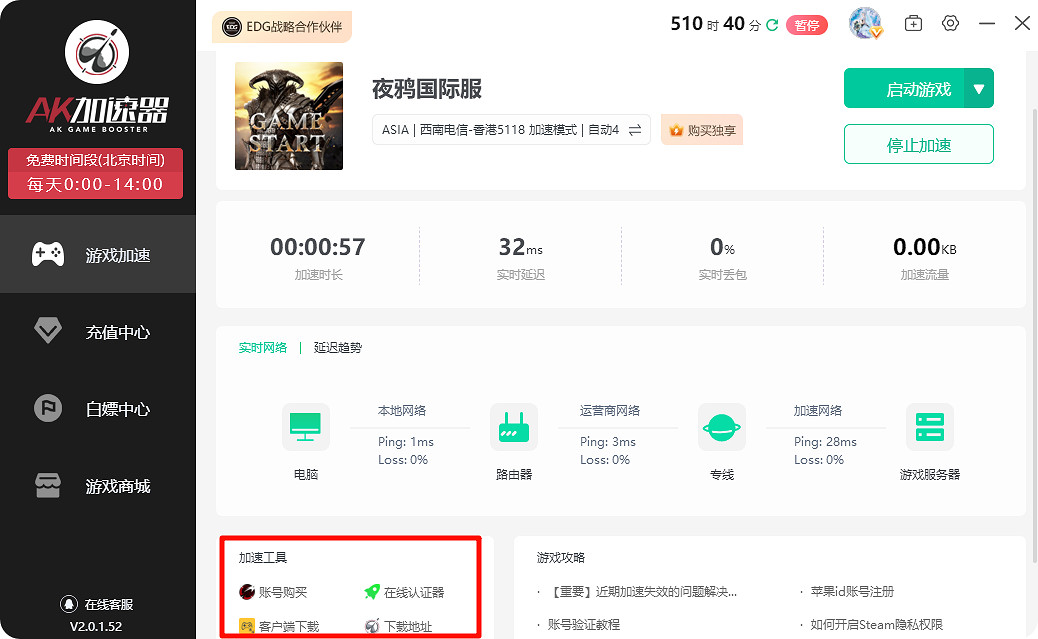Expand the 启动游戏 dropdown arrow
The height and width of the screenshot is (639, 1038).
click(979, 89)
